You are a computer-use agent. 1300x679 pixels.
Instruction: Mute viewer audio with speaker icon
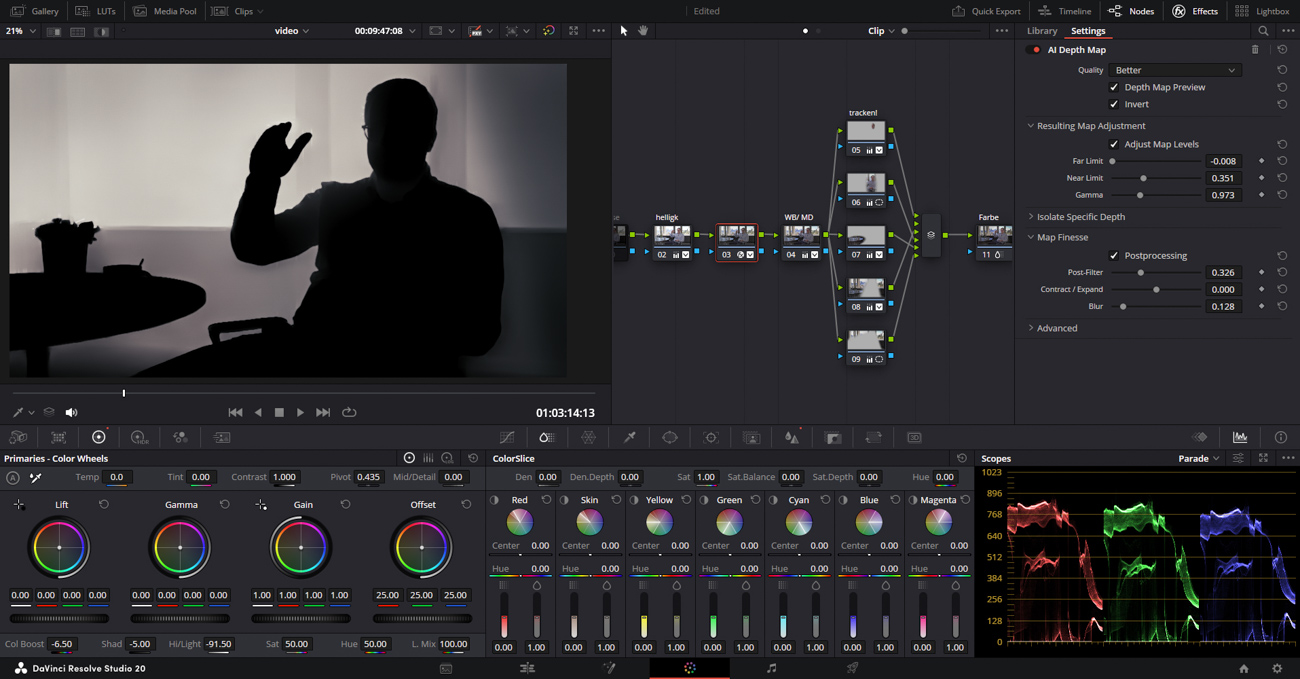(71, 412)
